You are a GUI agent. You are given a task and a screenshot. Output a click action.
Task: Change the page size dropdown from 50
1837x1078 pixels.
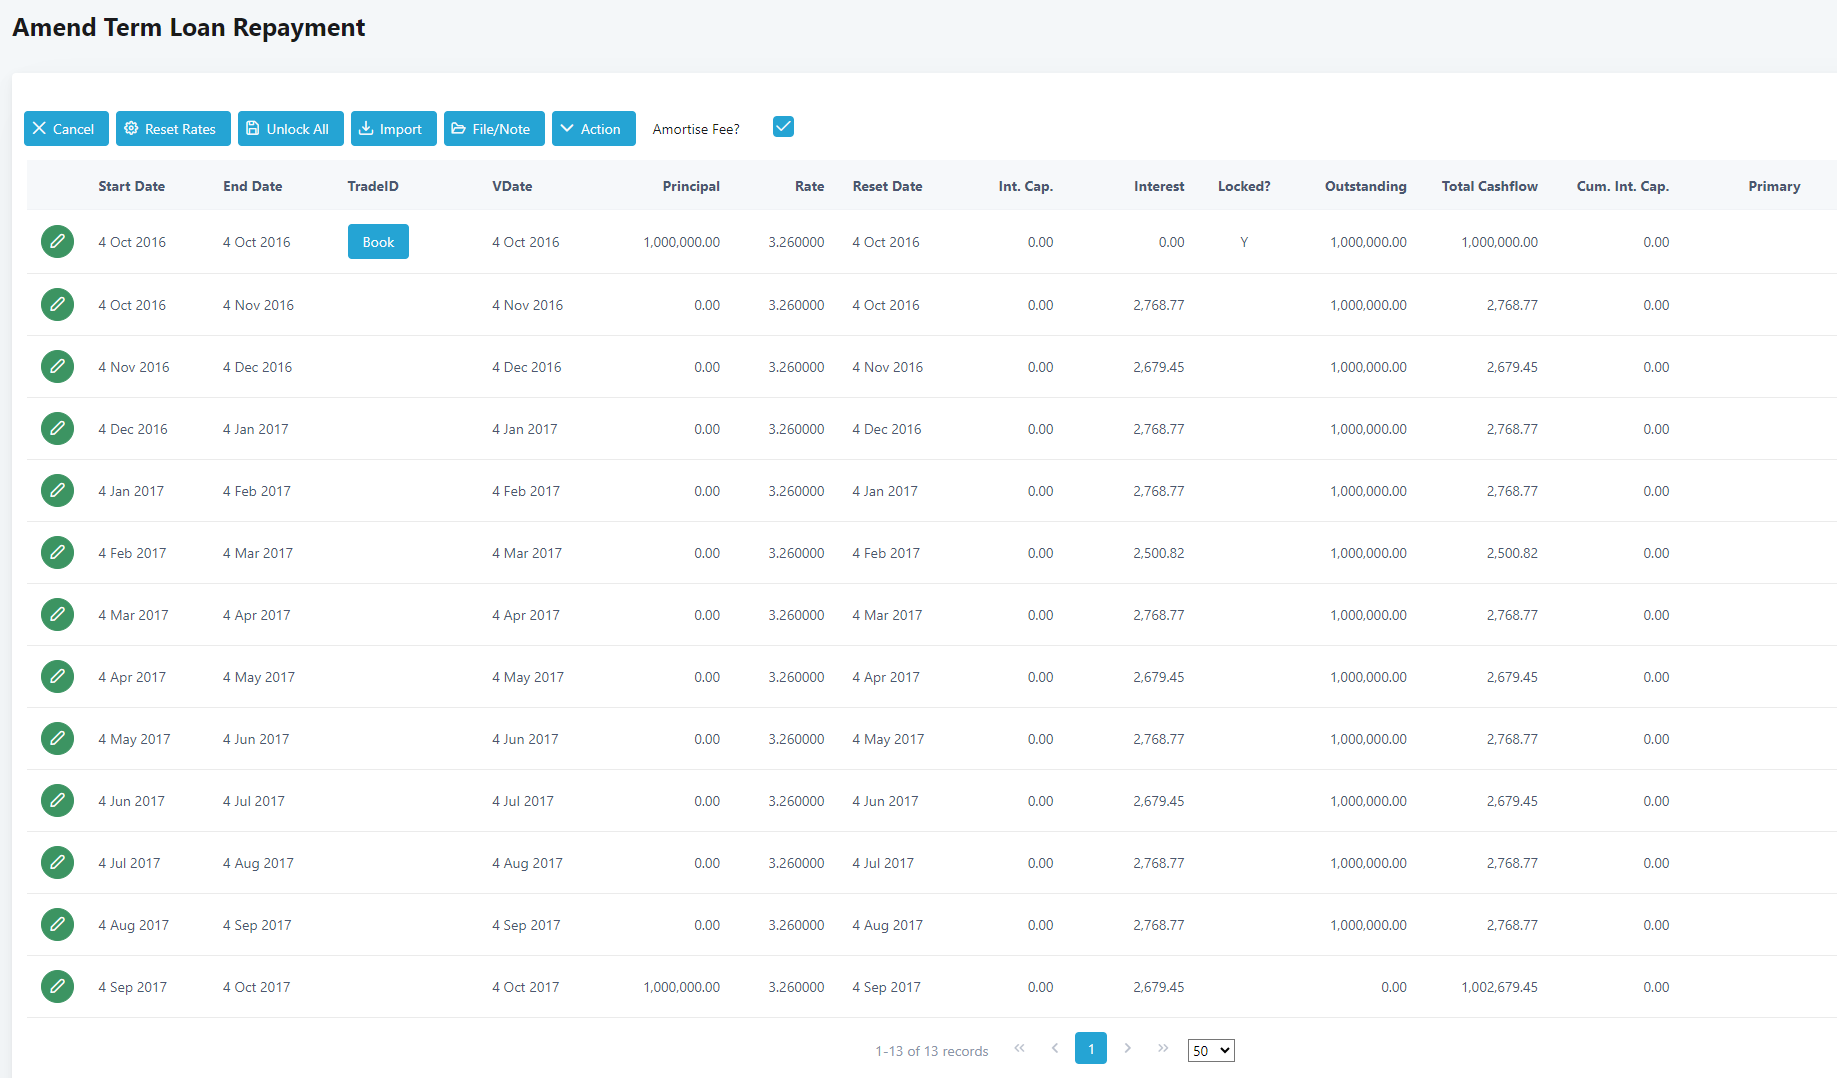tap(1210, 1050)
